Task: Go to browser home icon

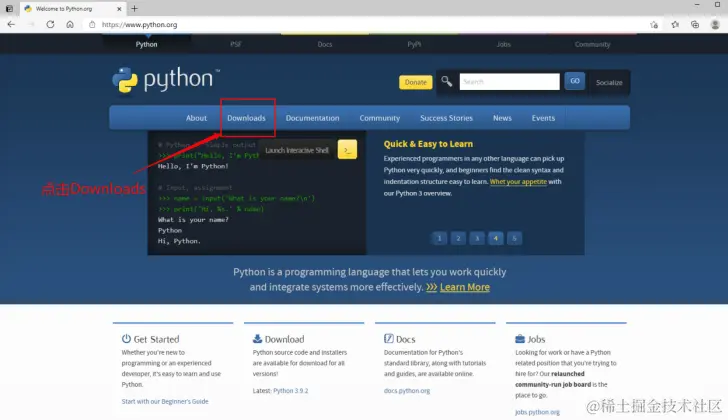Action: point(70,25)
